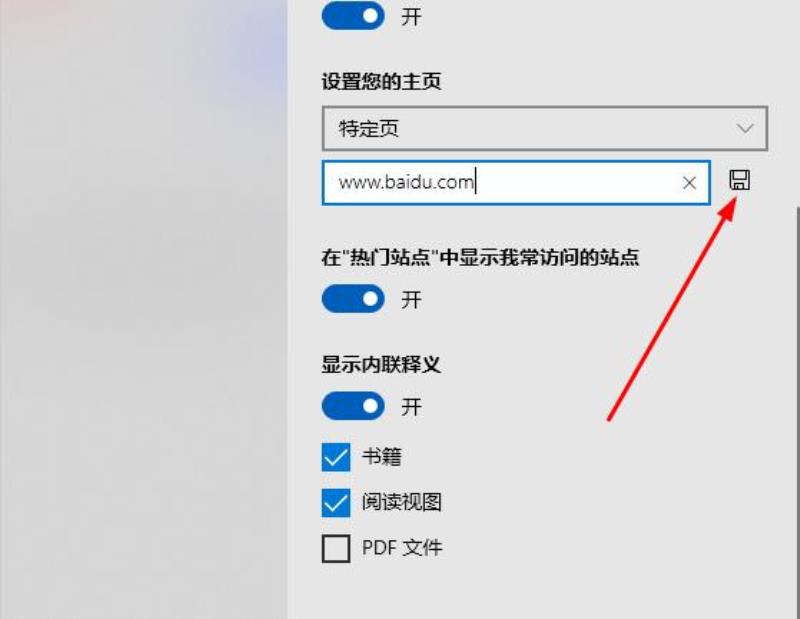Image resolution: width=800 pixels, height=619 pixels.
Task: Clear the www.baidu.com text with X
Action: point(689,183)
